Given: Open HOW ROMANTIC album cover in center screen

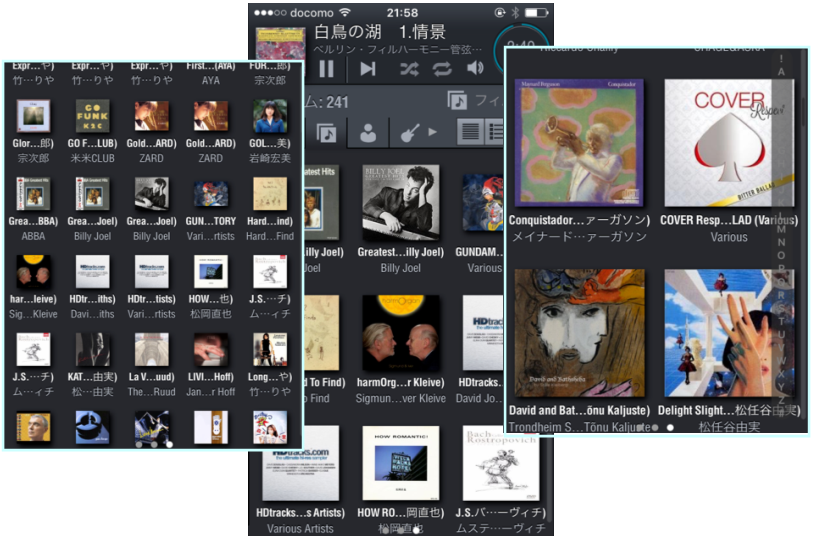Looking at the screenshot, I should click(x=401, y=462).
